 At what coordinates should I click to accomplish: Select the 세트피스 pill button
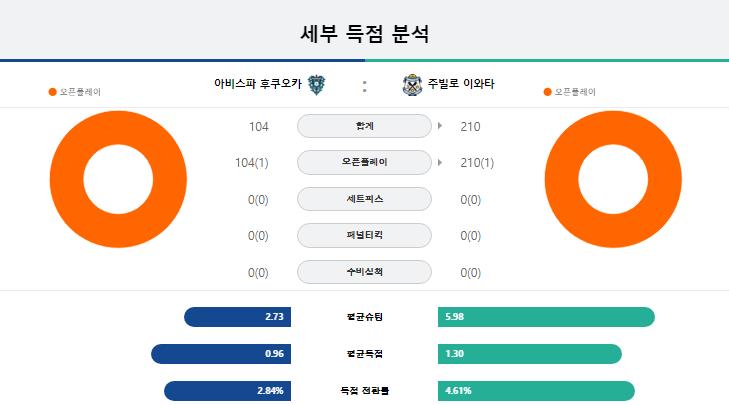364,199
